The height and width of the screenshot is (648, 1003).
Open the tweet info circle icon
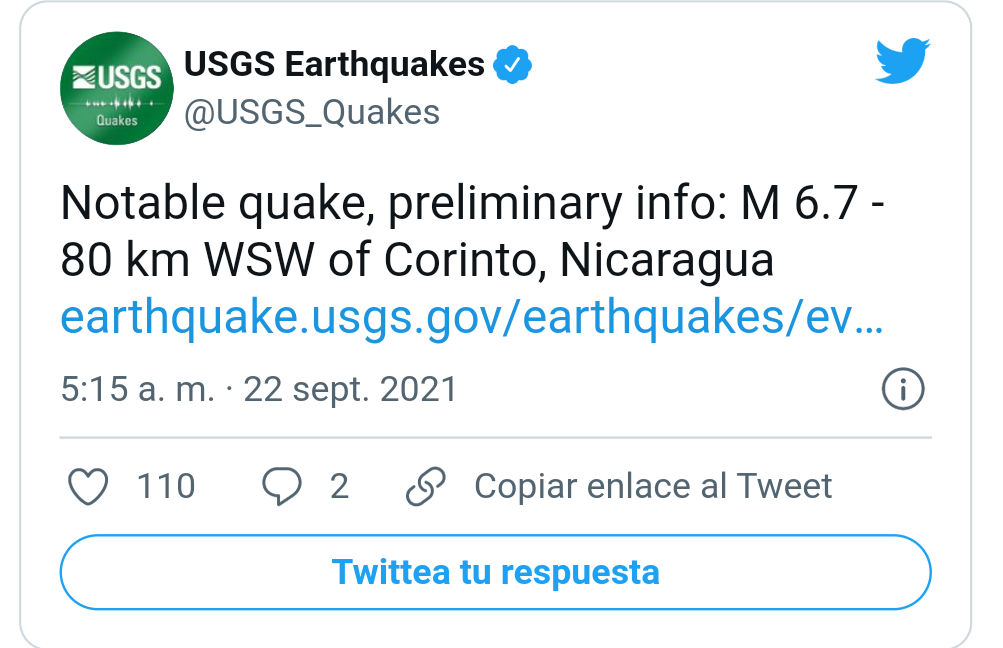pos(903,388)
